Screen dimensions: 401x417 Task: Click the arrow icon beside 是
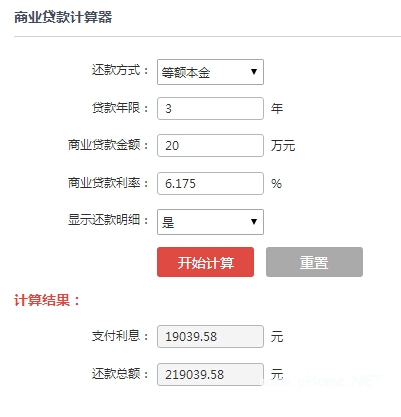pyautogui.click(x=254, y=222)
